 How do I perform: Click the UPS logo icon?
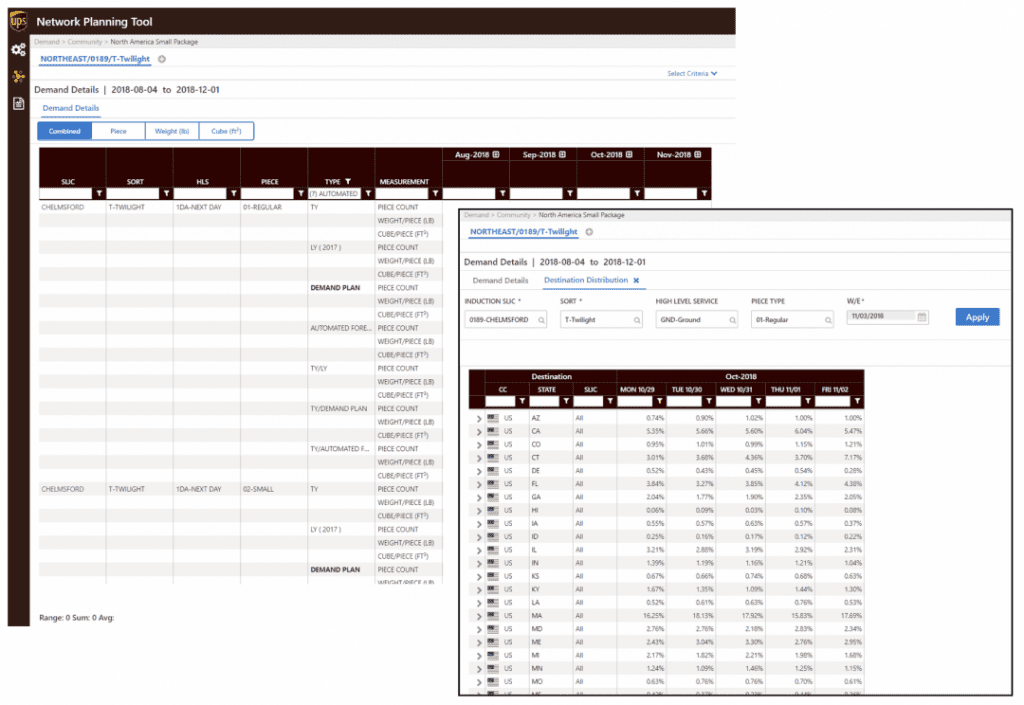(x=19, y=22)
